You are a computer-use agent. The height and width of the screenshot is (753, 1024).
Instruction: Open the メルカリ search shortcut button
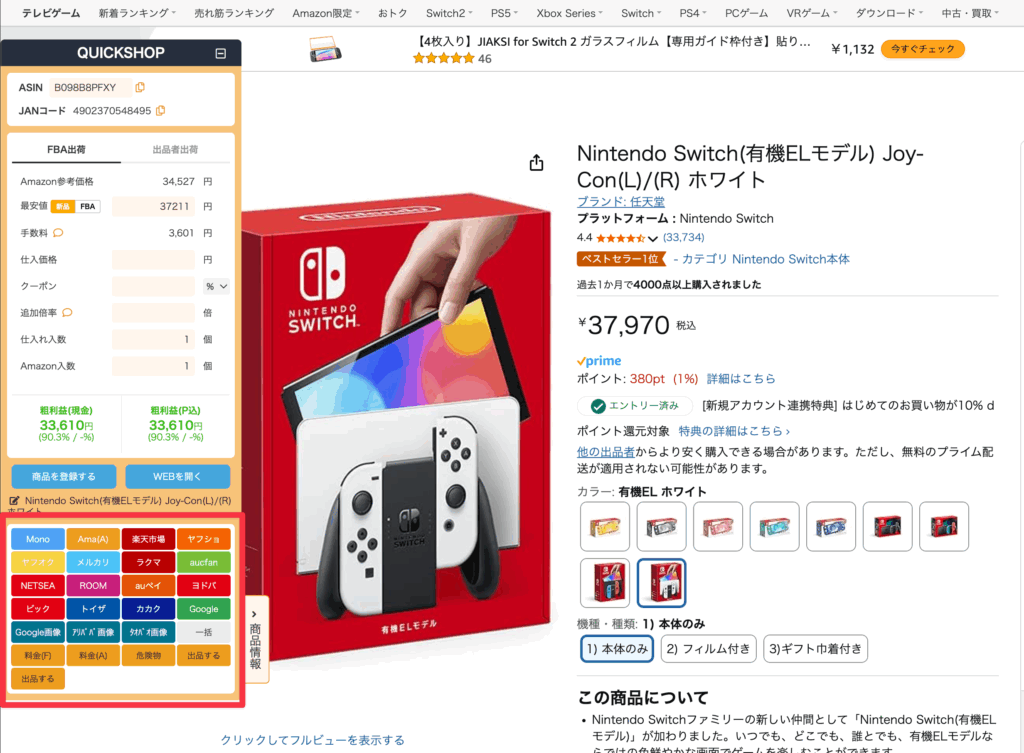pyautogui.click(x=93, y=562)
